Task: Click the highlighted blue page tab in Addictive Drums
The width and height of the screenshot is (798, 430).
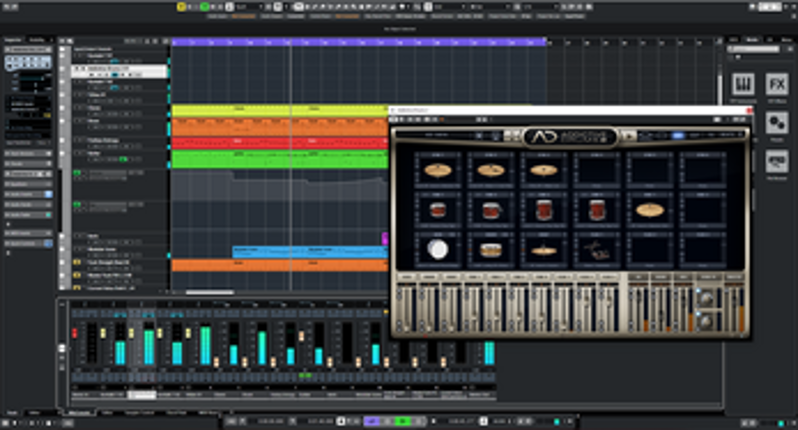Action: [677, 135]
